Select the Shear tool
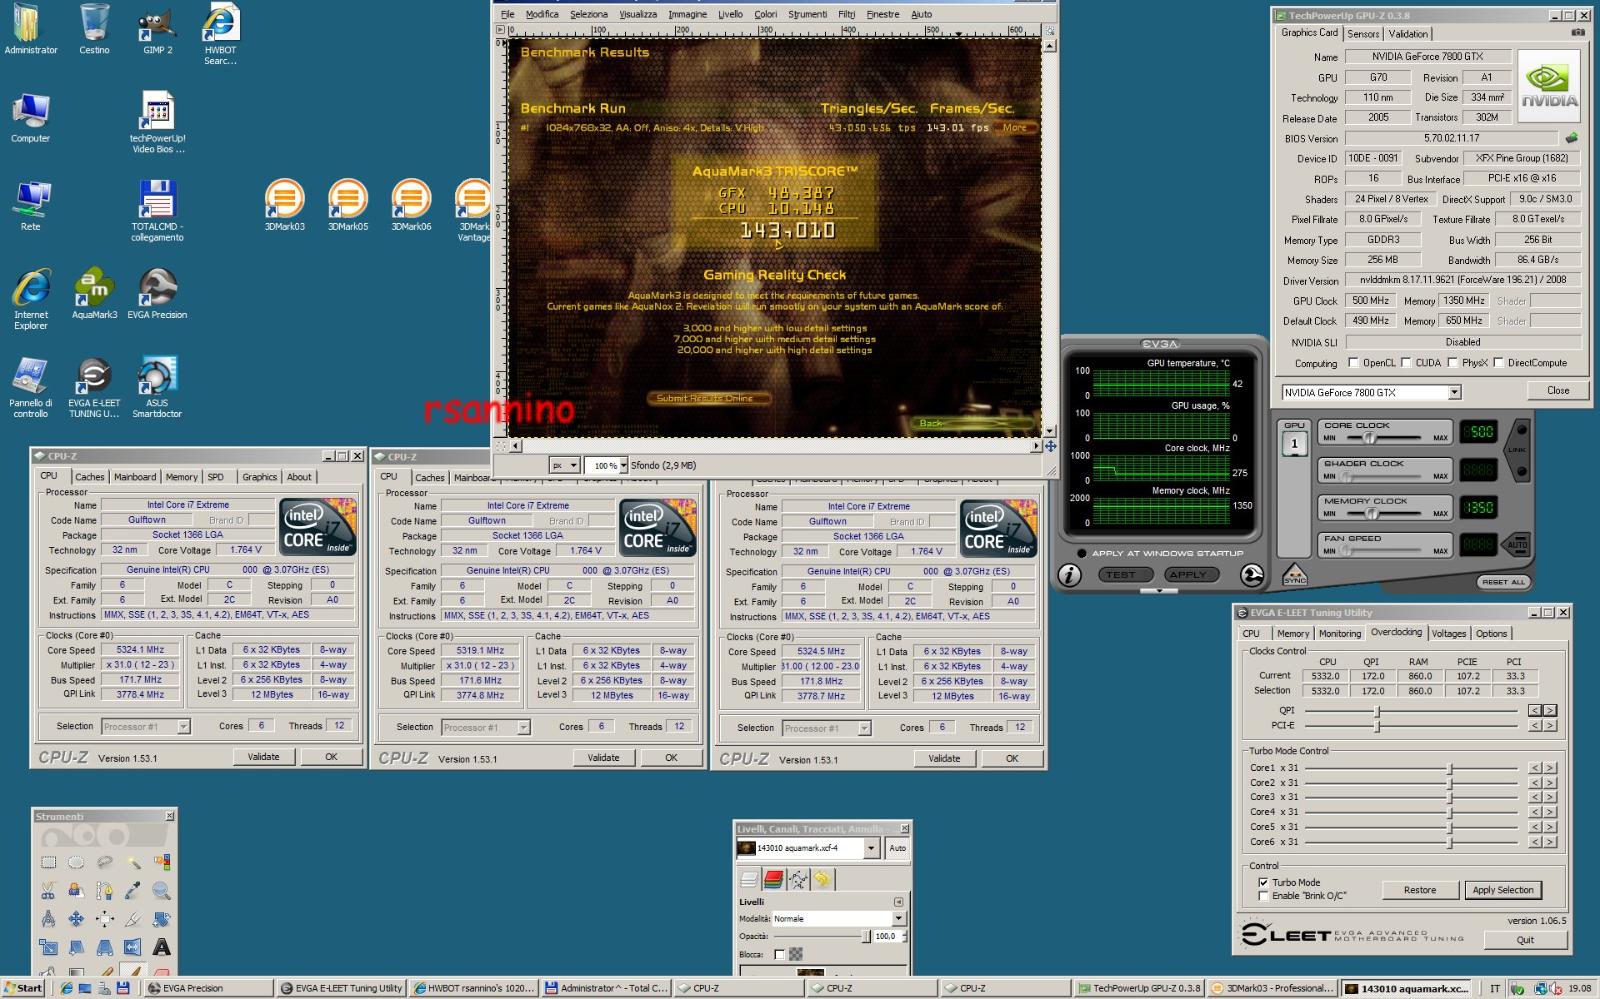 [76, 946]
